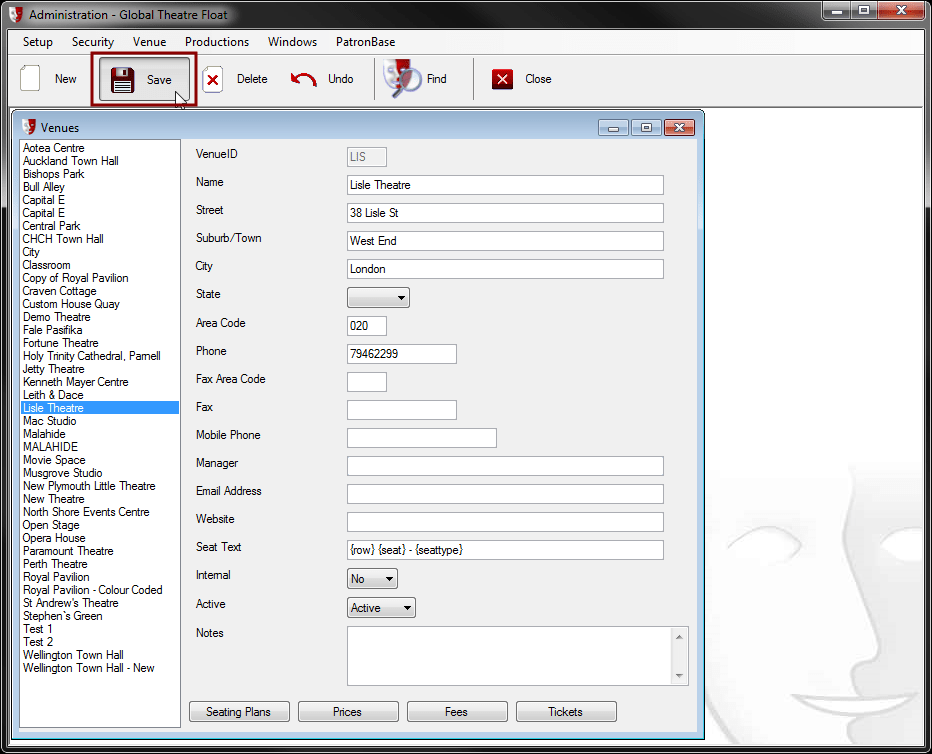Click the Manager field
Screen dimensions: 932x754
point(505,466)
